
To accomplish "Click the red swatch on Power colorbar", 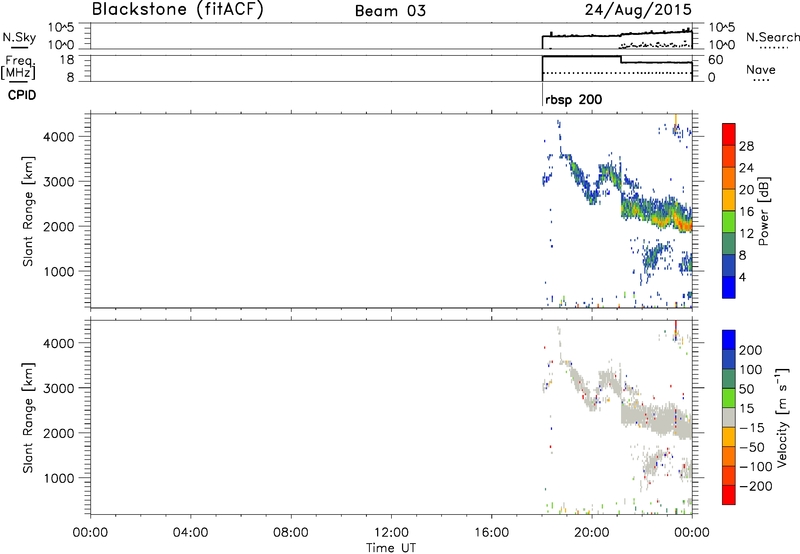I will [729, 134].
